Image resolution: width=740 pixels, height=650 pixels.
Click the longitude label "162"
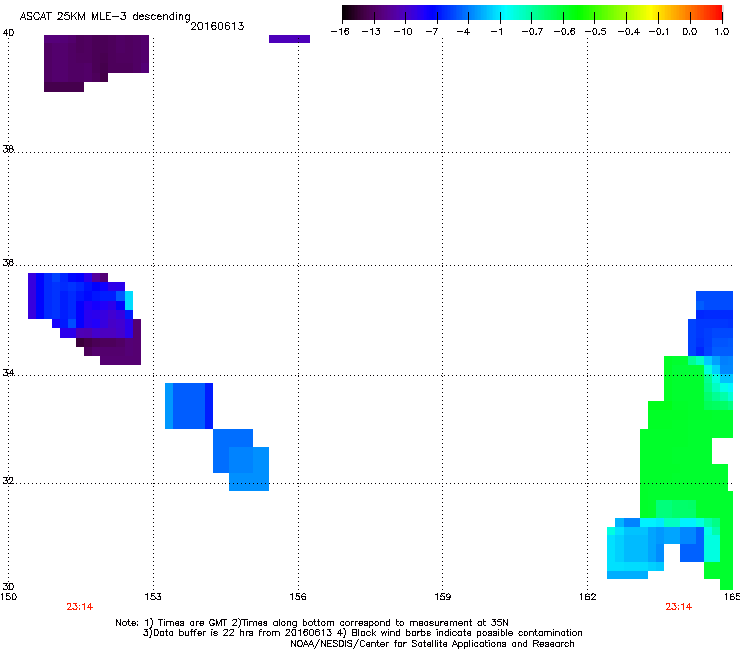tap(587, 597)
